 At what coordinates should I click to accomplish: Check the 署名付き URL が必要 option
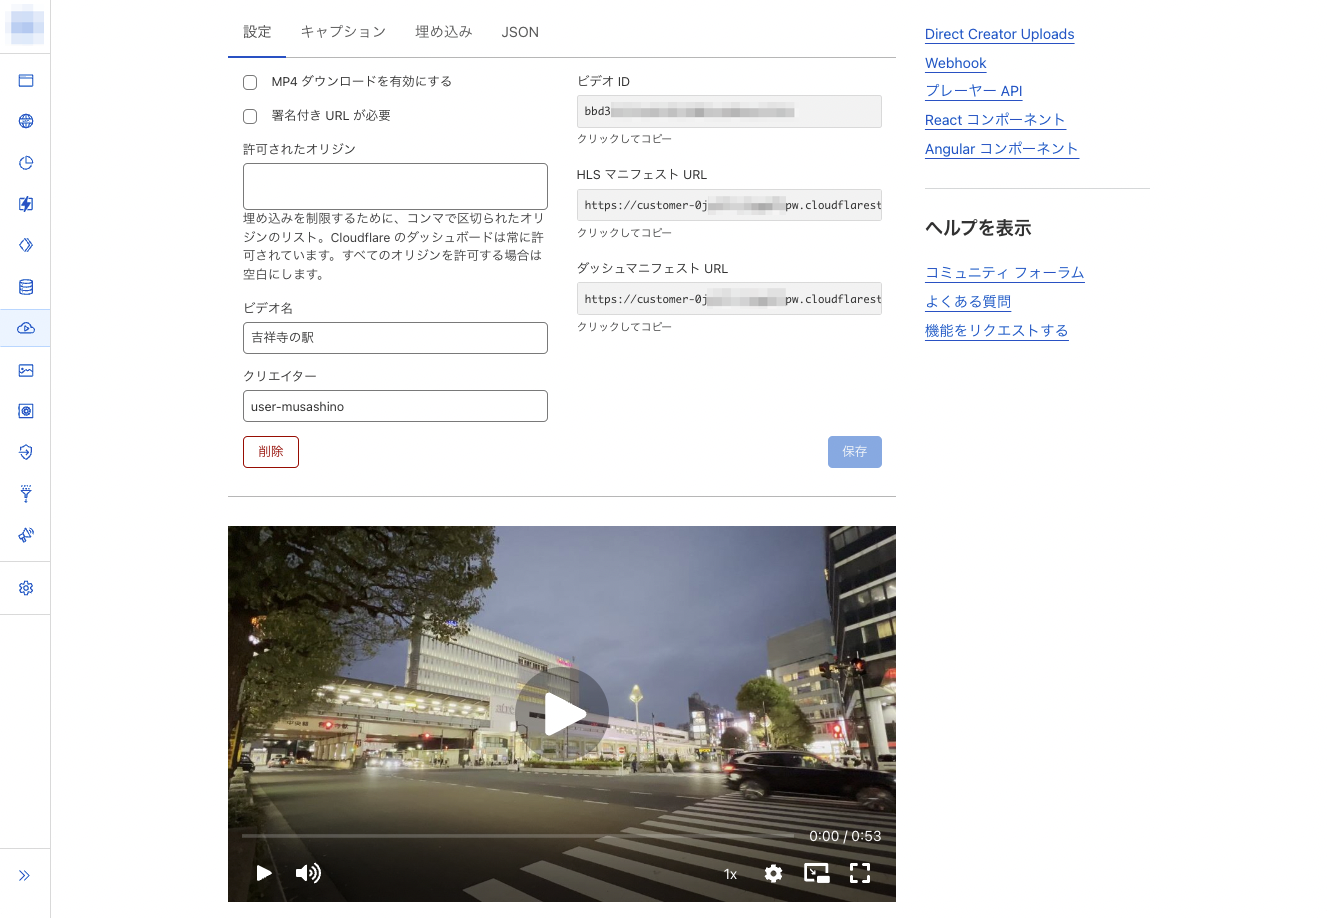pos(249,116)
